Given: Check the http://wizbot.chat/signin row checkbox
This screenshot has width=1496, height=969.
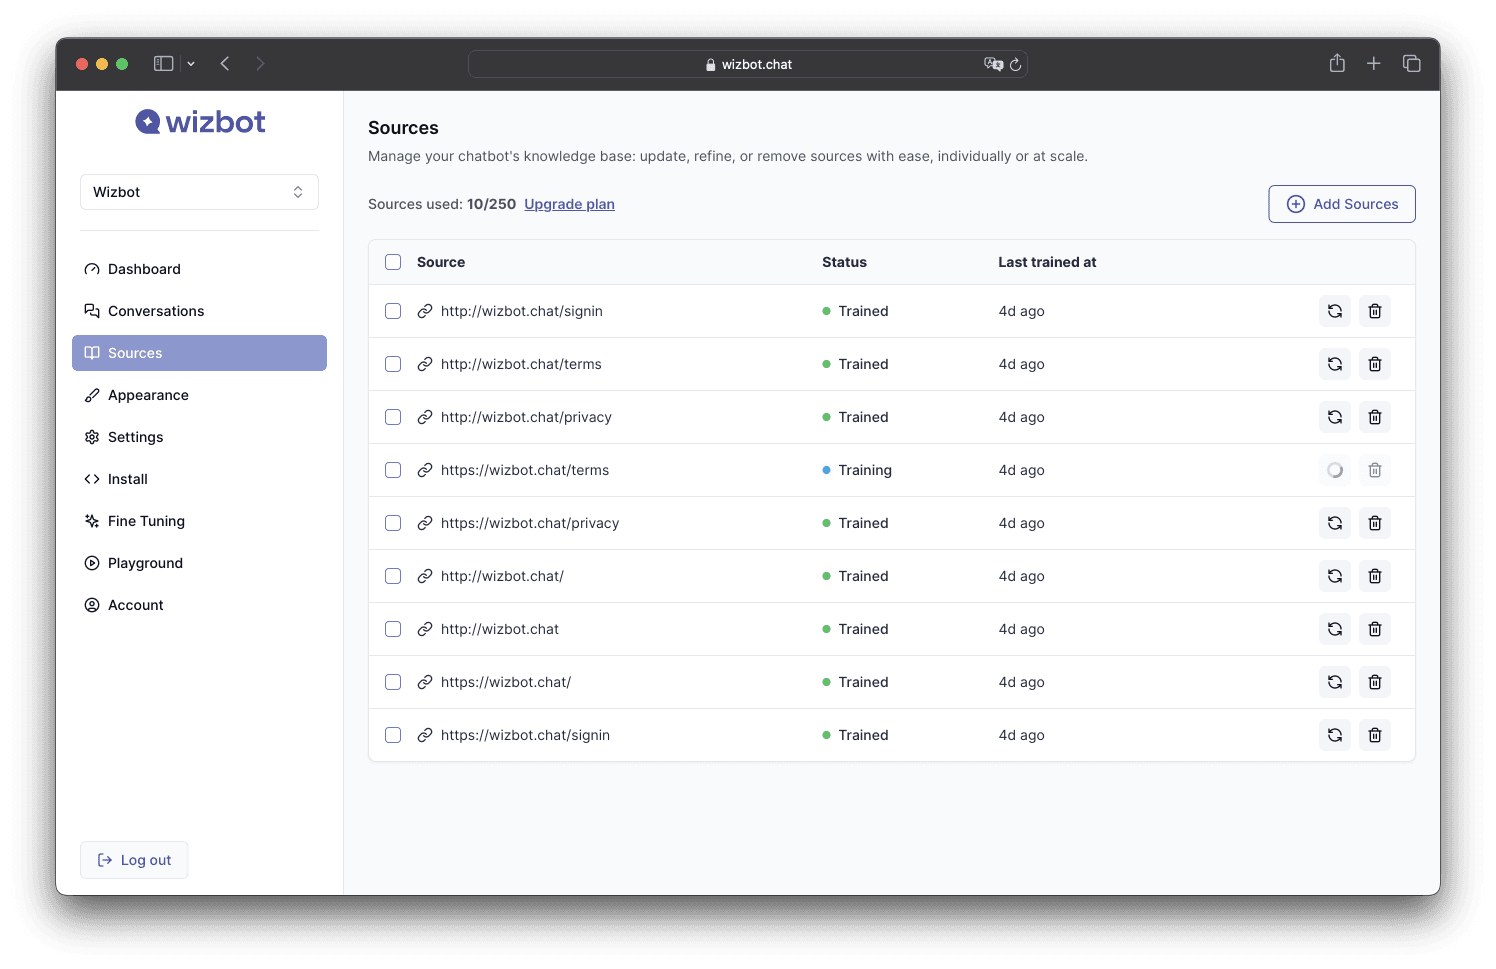Looking at the screenshot, I should click(393, 311).
